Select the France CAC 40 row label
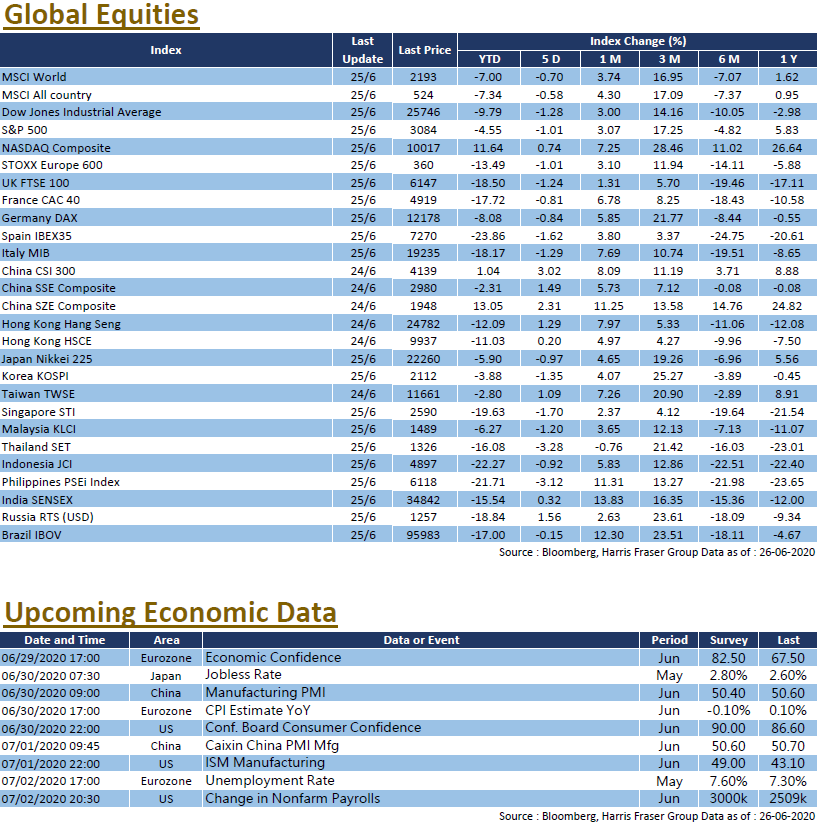Screen dimensions: 820x825 click(x=41, y=200)
